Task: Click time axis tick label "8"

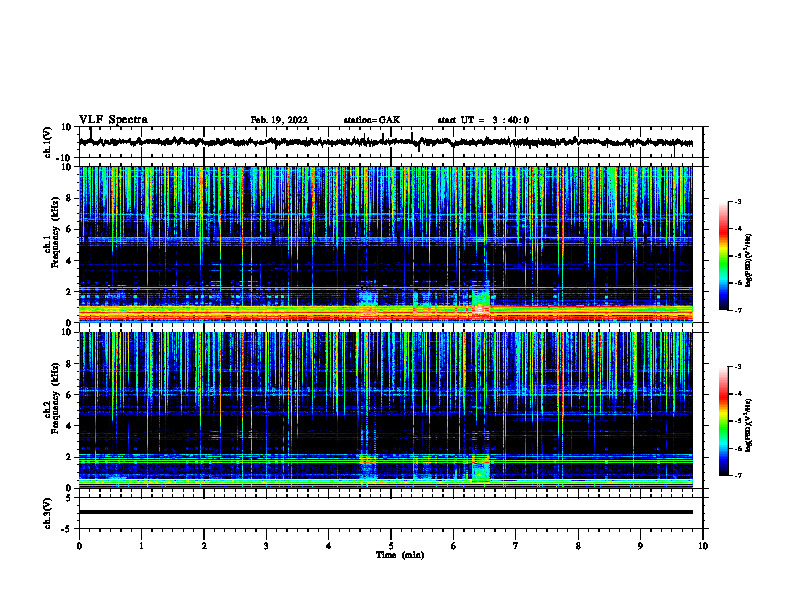Action: point(578,546)
